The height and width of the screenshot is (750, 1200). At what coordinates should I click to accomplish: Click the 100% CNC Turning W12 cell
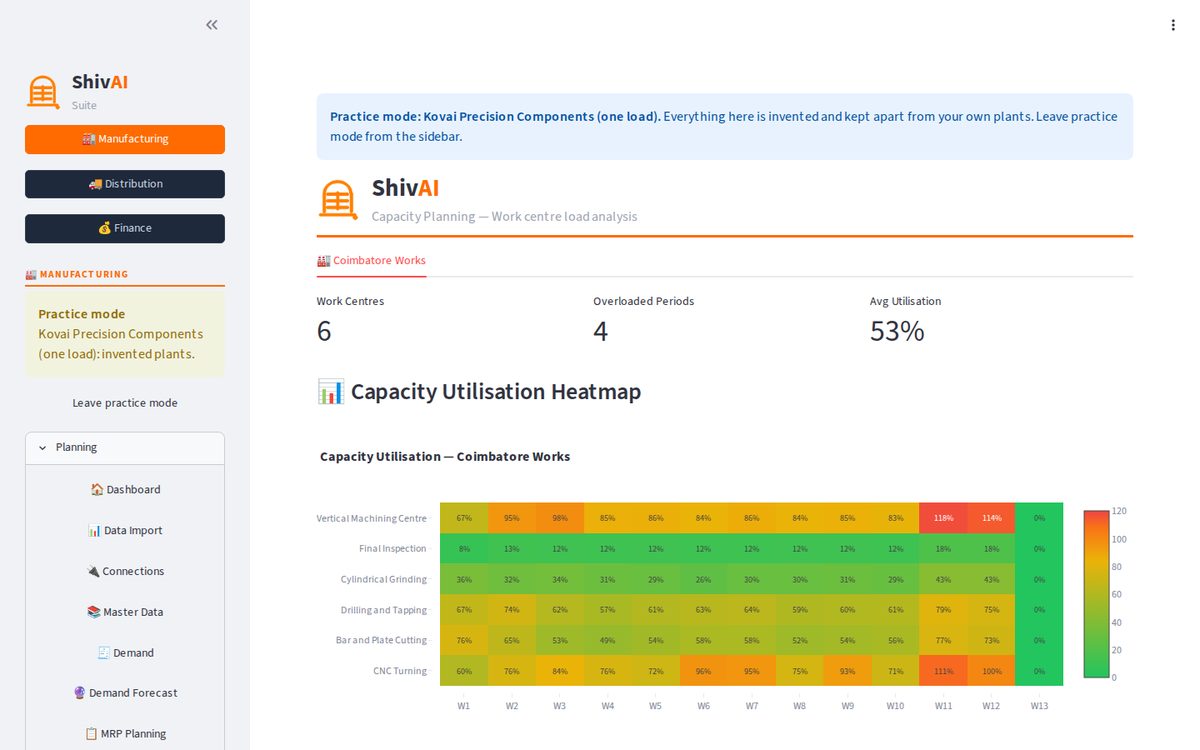(x=991, y=671)
